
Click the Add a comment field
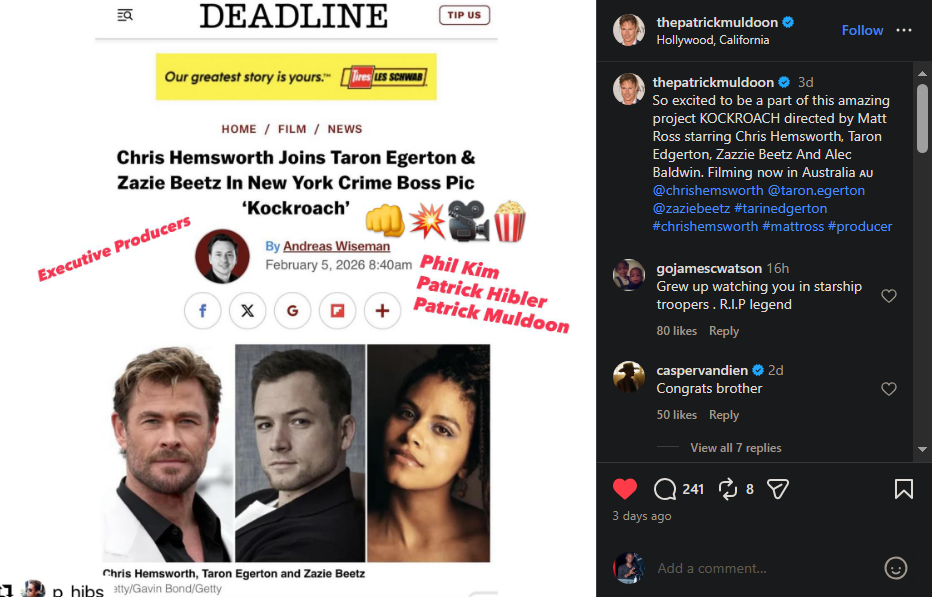pos(761,568)
